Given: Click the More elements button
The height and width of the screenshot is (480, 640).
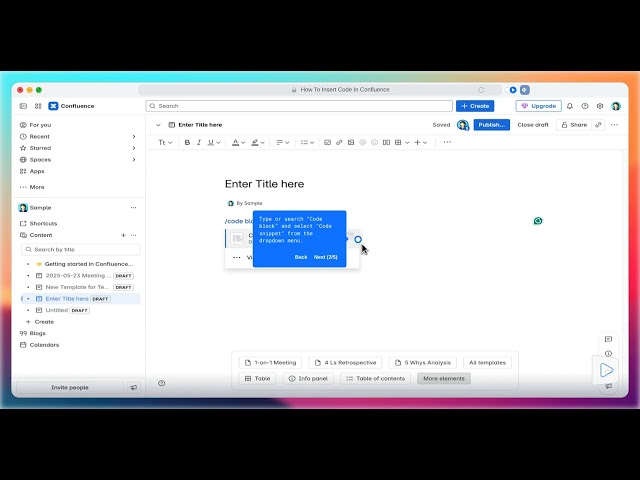Looking at the screenshot, I should pyautogui.click(x=444, y=378).
